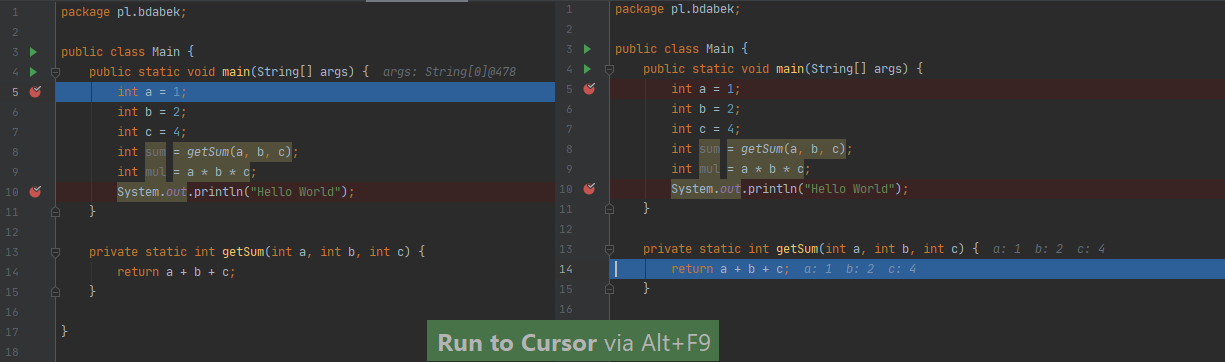The width and height of the screenshot is (1225, 362).
Task: Click inline hint 'args: String[0]@478' in left editor
Action: tap(450, 72)
